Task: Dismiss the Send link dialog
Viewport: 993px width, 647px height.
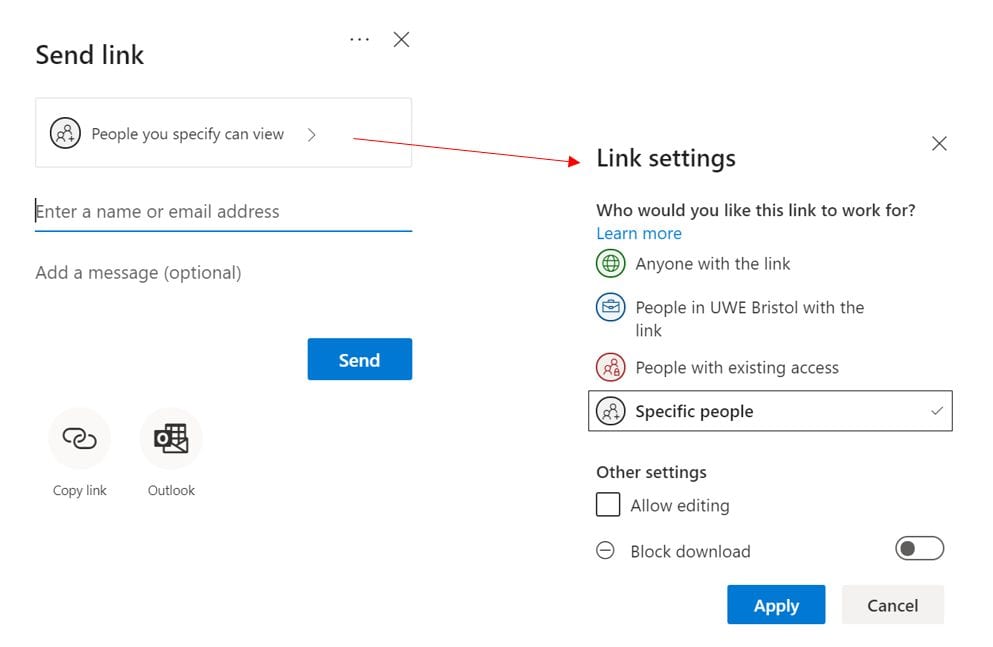Action: [400, 39]
